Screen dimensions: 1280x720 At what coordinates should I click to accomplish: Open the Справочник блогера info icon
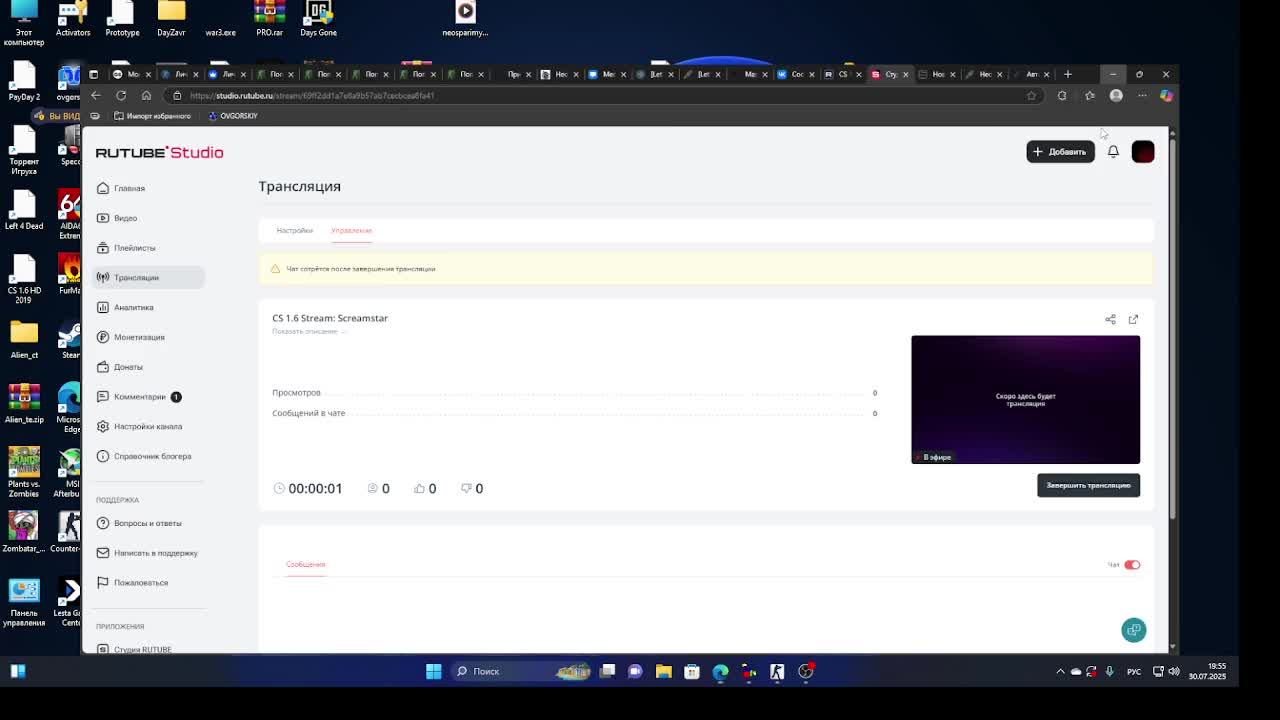(103, 456)
